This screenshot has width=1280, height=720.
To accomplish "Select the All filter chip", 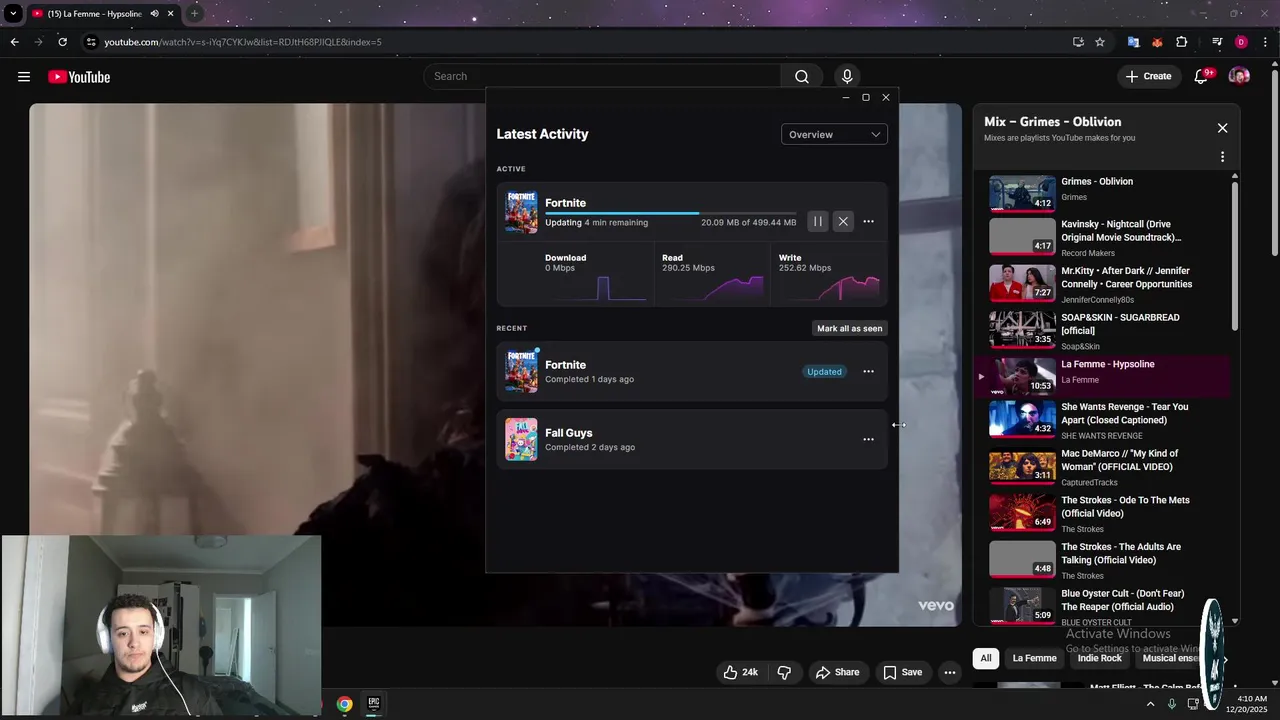I will pyautogui.click(x=986, y=658).
